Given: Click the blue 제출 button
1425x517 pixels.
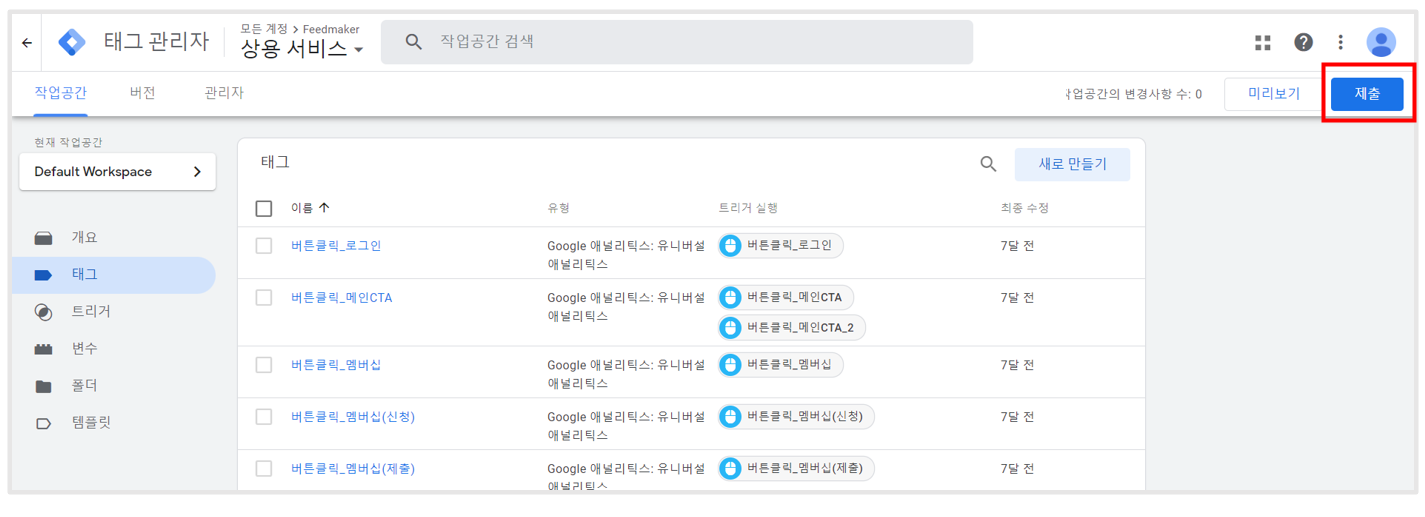Looking at the screenshot, I should 1367,94.
